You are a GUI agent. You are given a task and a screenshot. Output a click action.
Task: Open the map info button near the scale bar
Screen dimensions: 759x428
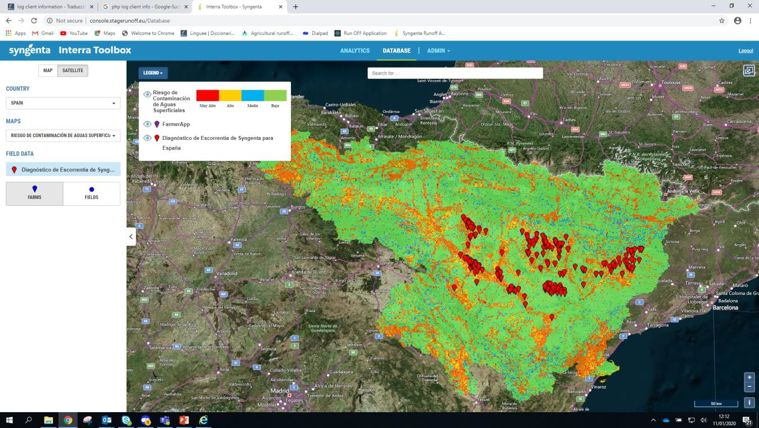749,402
